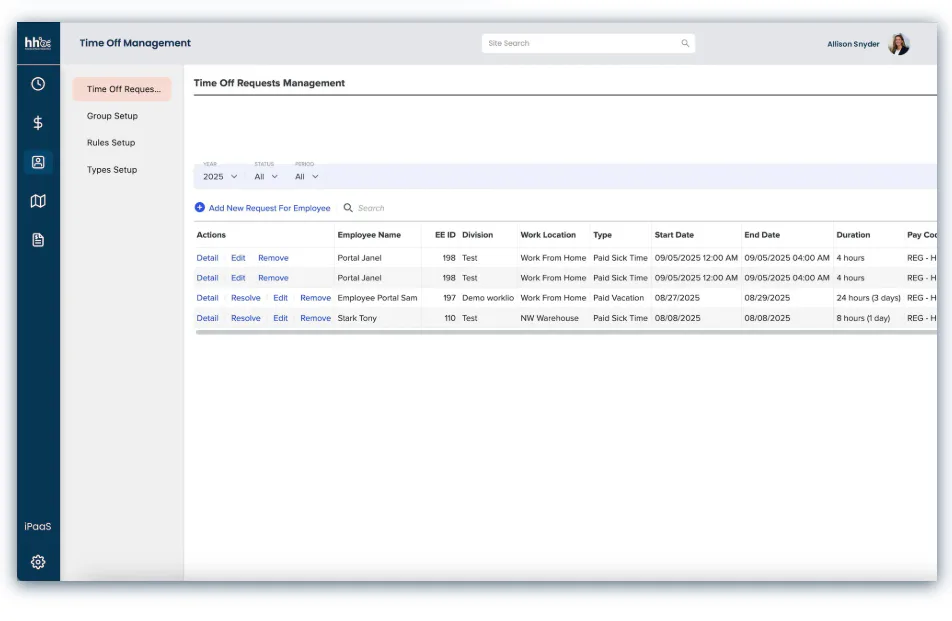
Task: Expand the Year 2025 dropdown
Action: [x=220, y=177]
